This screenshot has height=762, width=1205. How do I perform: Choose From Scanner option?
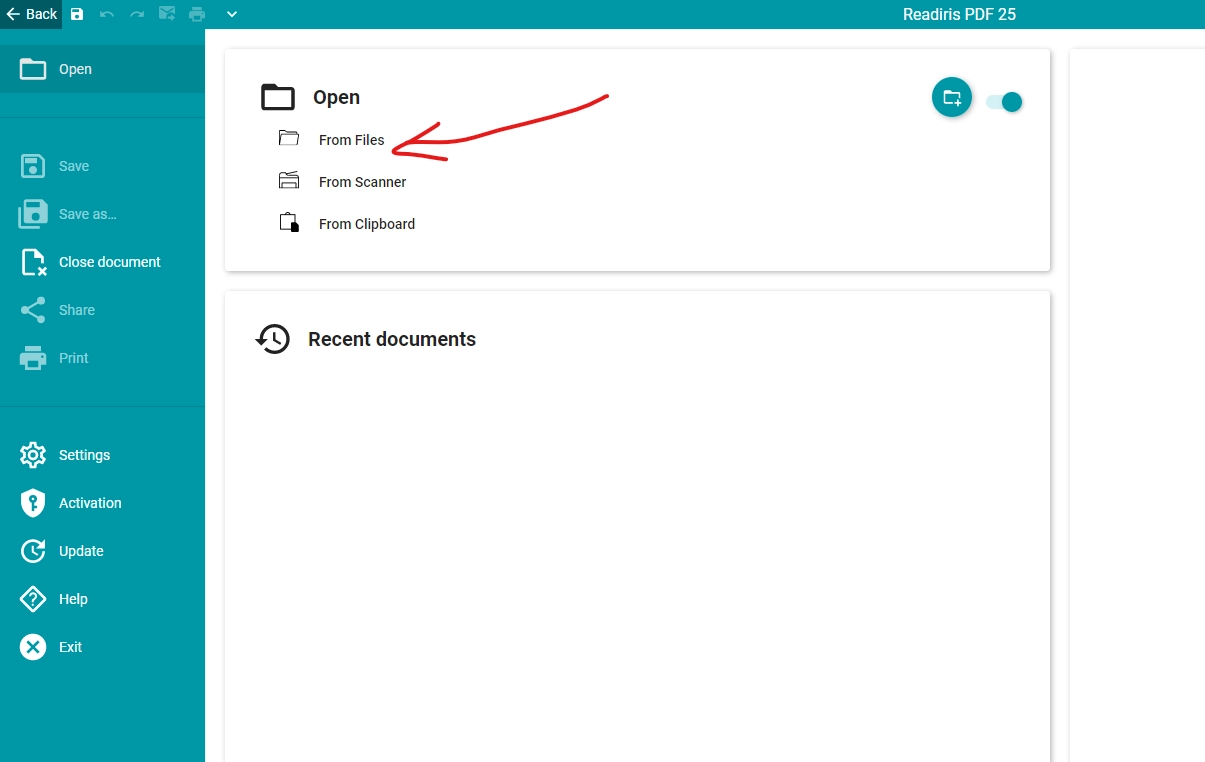click(362, 182)
